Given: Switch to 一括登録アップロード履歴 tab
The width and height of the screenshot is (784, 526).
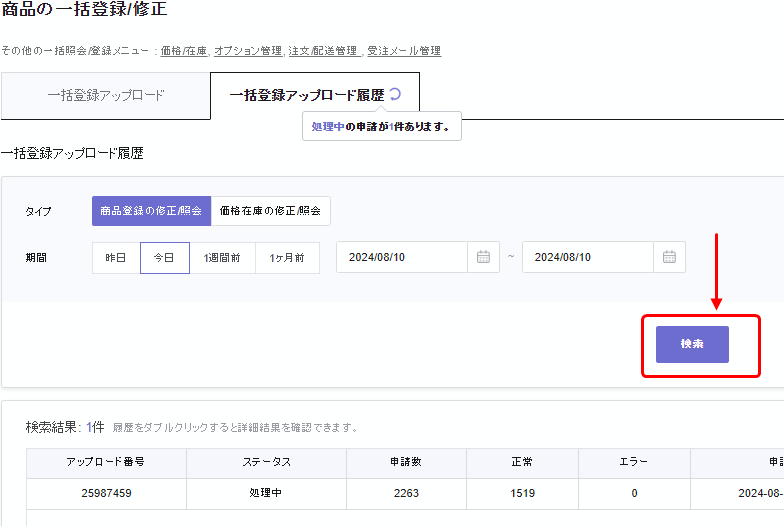Looking at the screenshot, I should (306, 96).
